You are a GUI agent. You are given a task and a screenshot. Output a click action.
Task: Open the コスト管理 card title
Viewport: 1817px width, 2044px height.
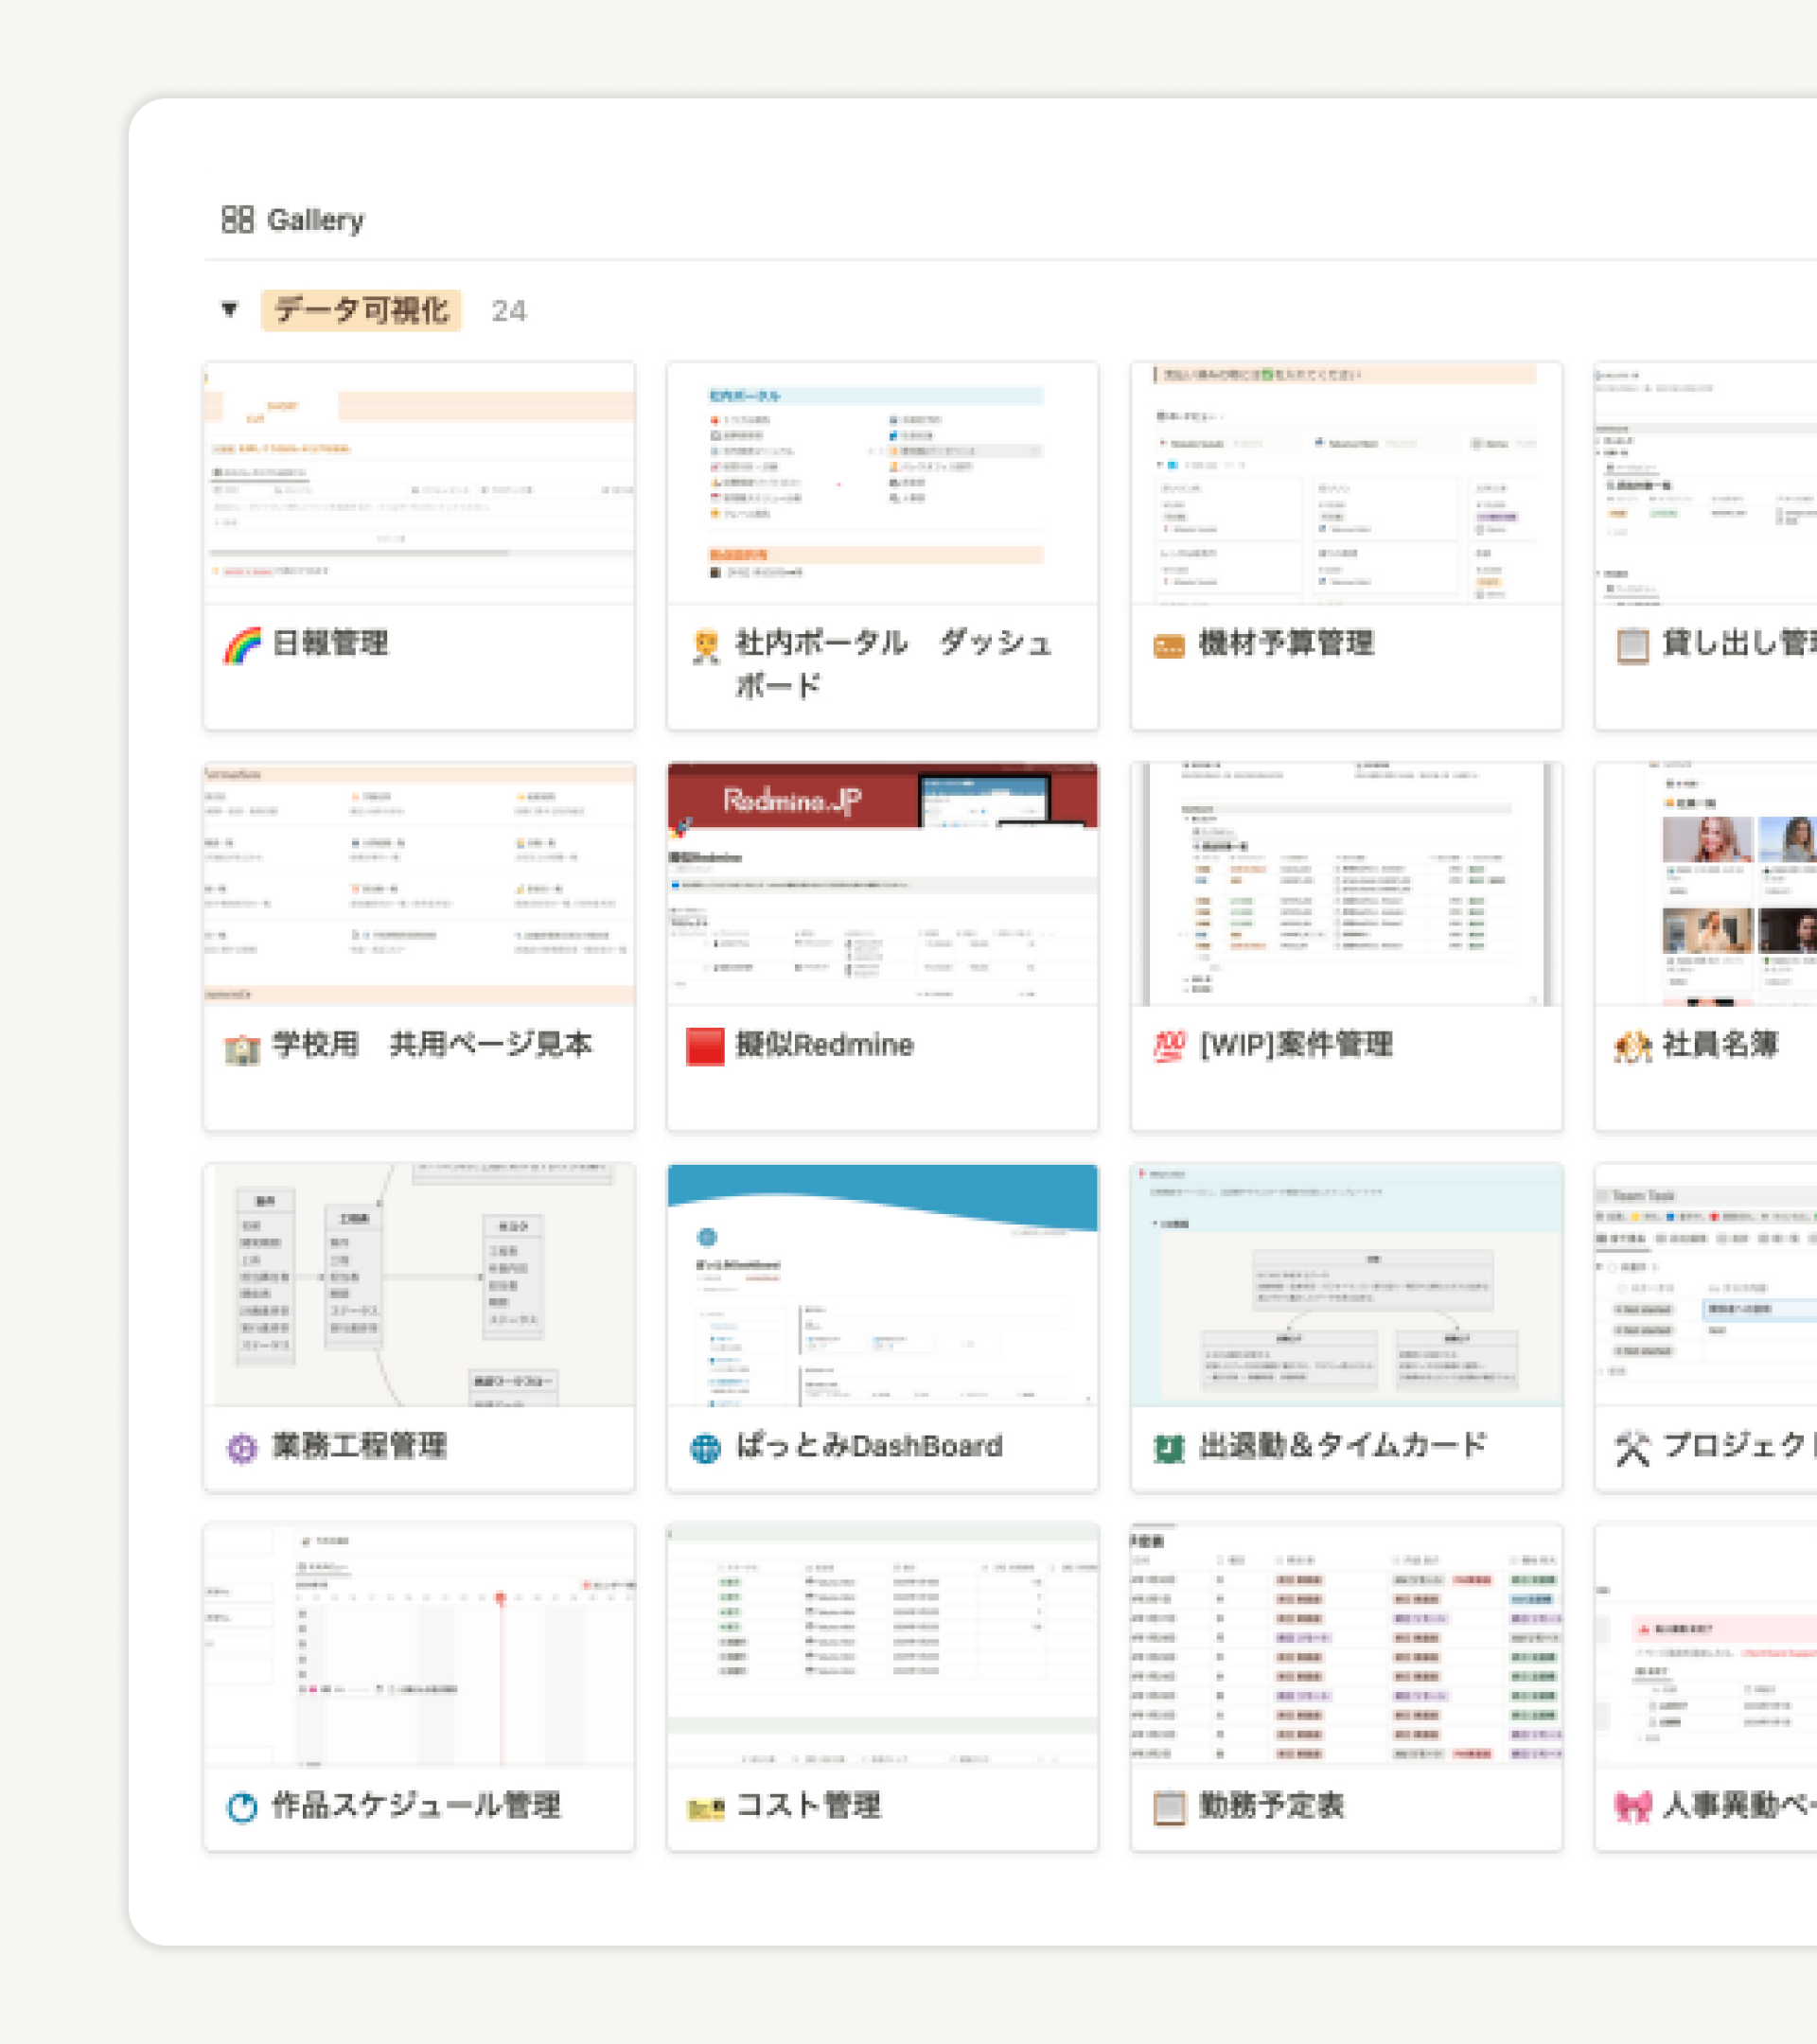[808, 1805]
